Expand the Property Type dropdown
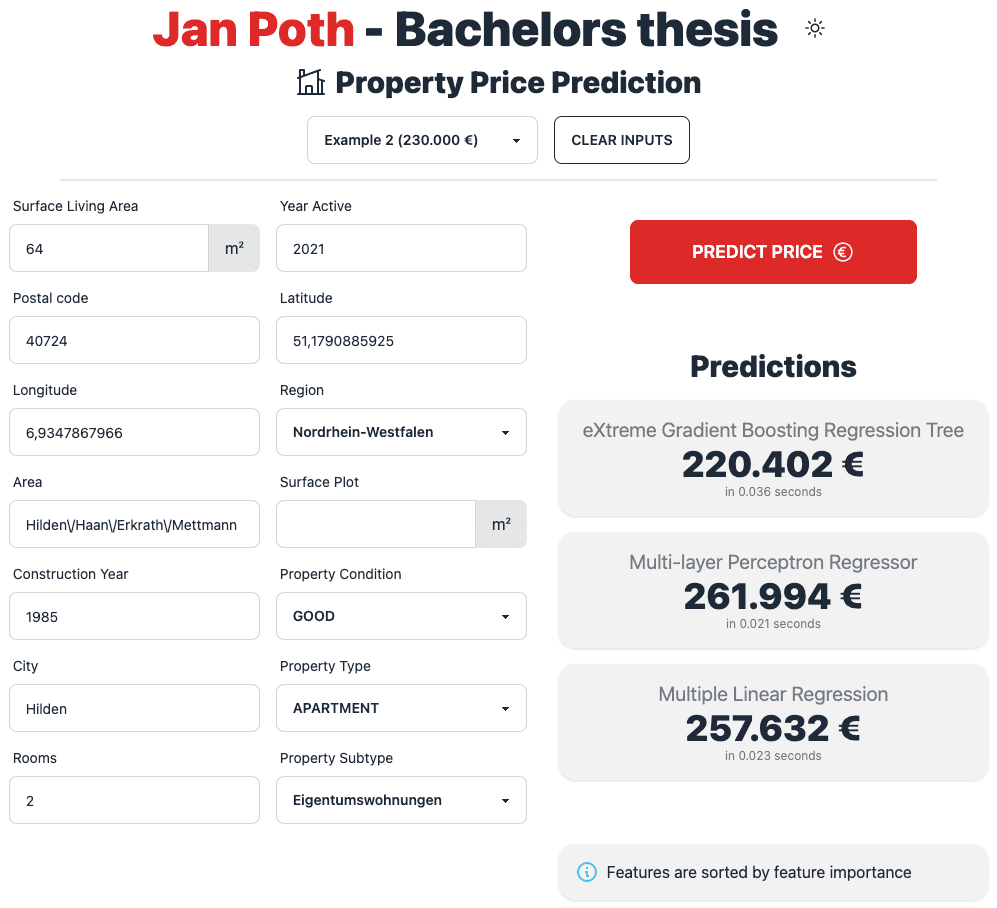 tap(401, 708)
